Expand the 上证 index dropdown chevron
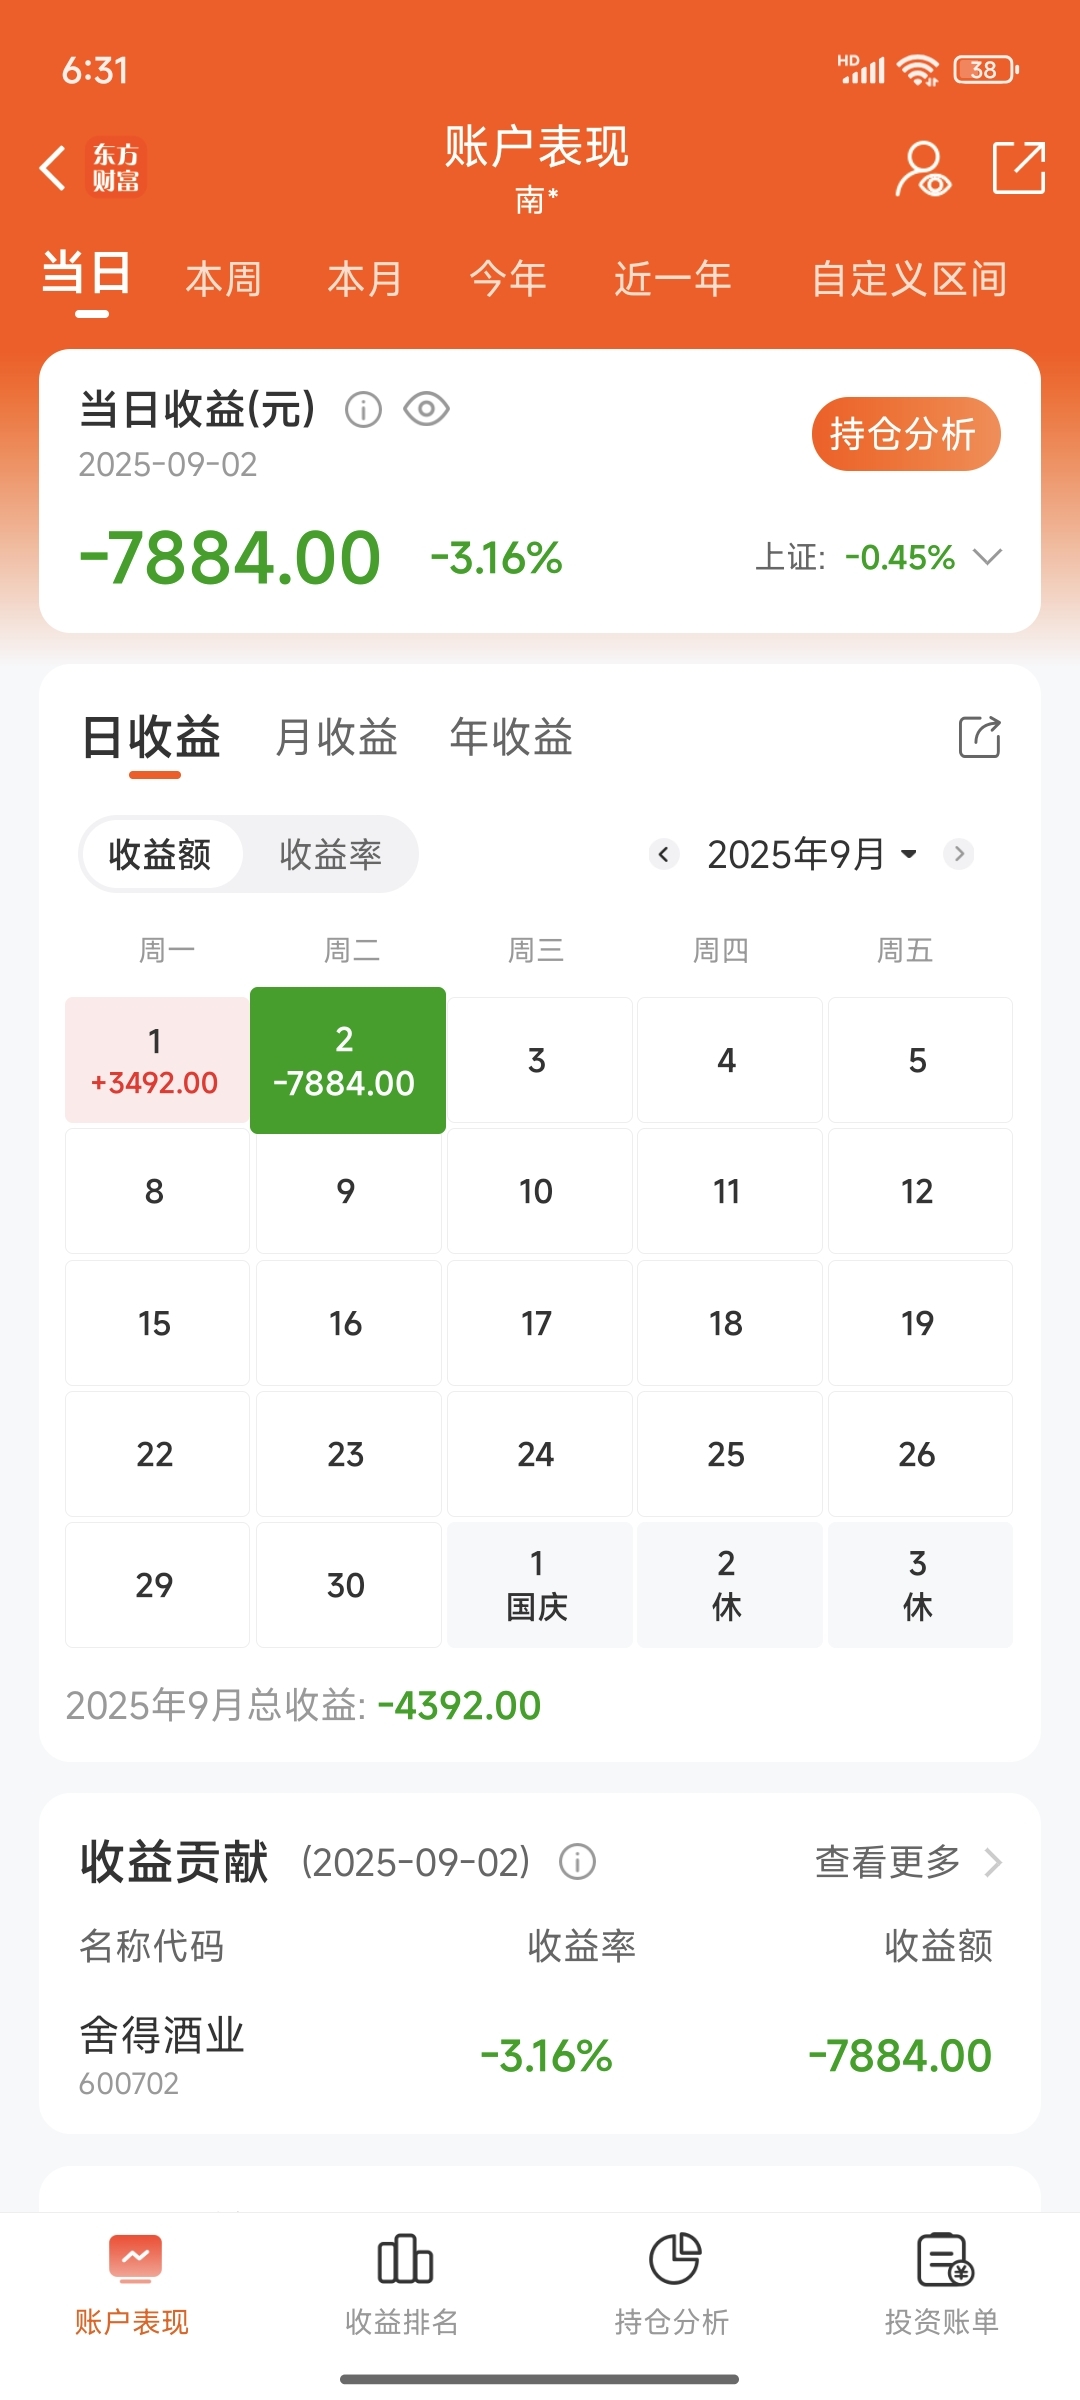This screenshot has height=2400, width=1080. pyautogui.click(x=987, y=557)
